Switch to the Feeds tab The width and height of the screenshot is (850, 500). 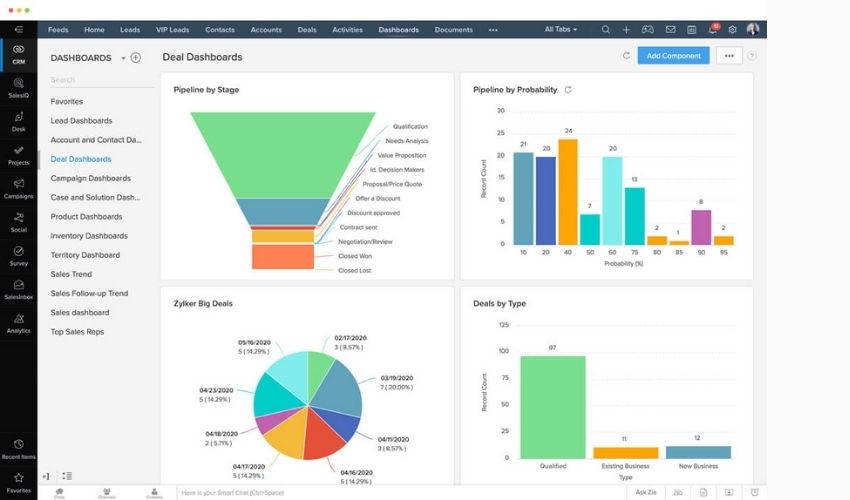tap(58, 30)
